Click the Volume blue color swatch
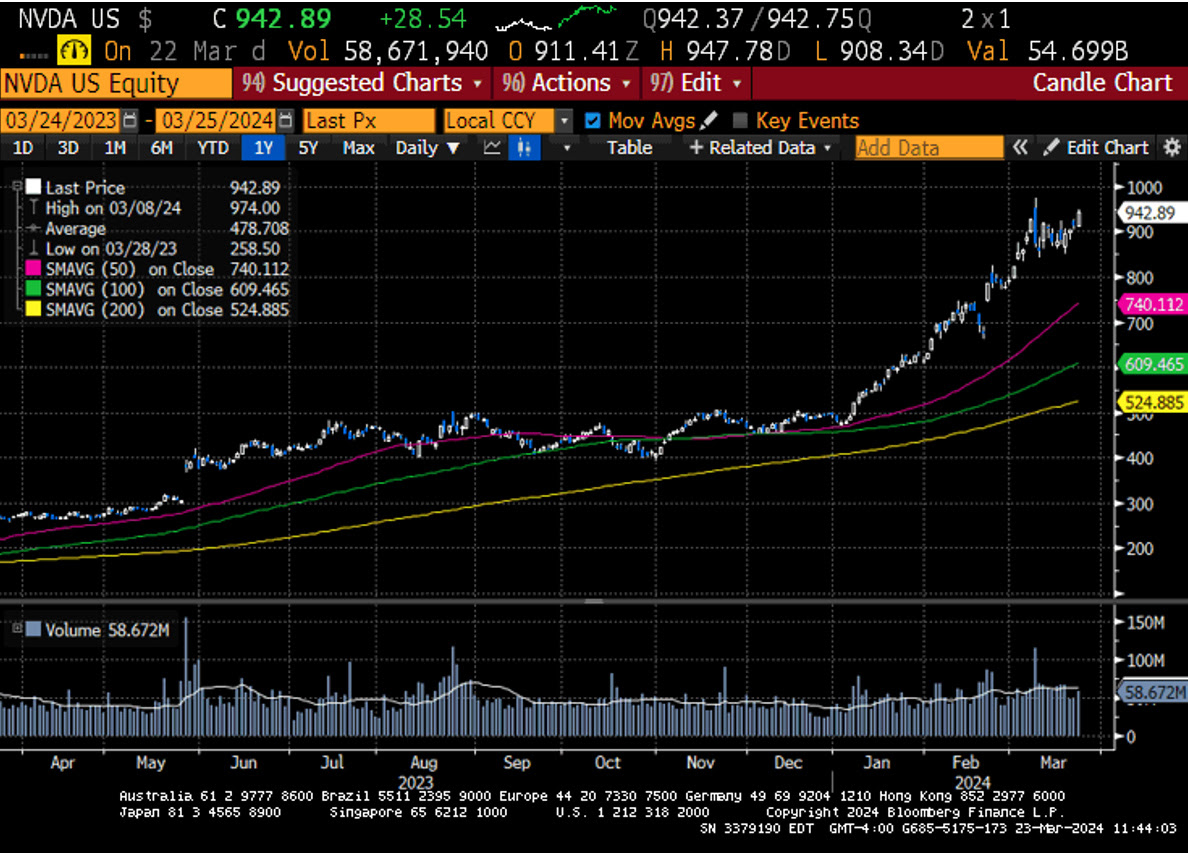The image size is (1188, 853). (x=33, y=629)
